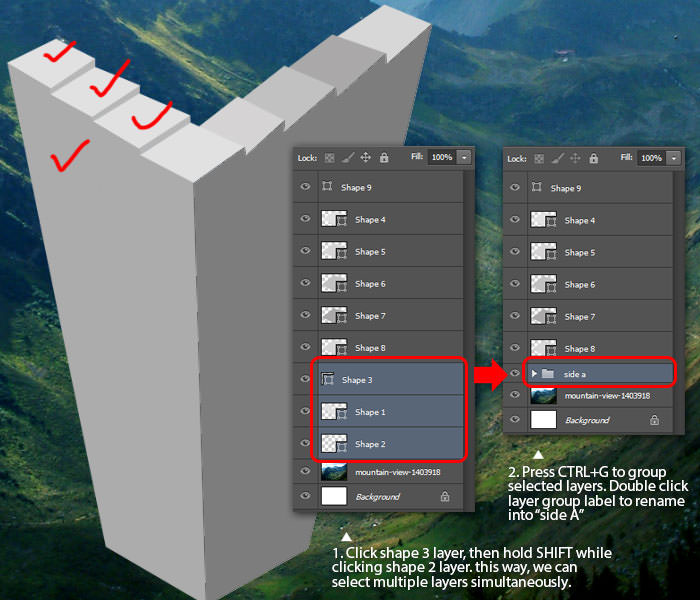The image size is (700, 600).
Task: Select Shape 2 thumbnail in left panel
Action: (x=334, y=444)
